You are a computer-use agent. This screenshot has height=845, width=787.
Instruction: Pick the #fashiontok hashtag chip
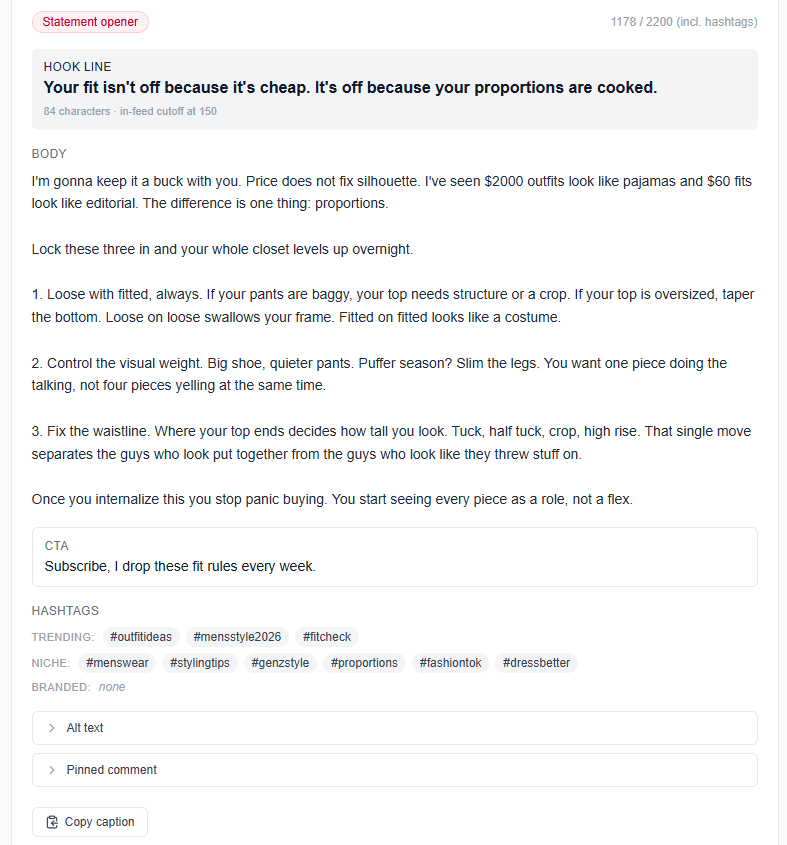451,663
